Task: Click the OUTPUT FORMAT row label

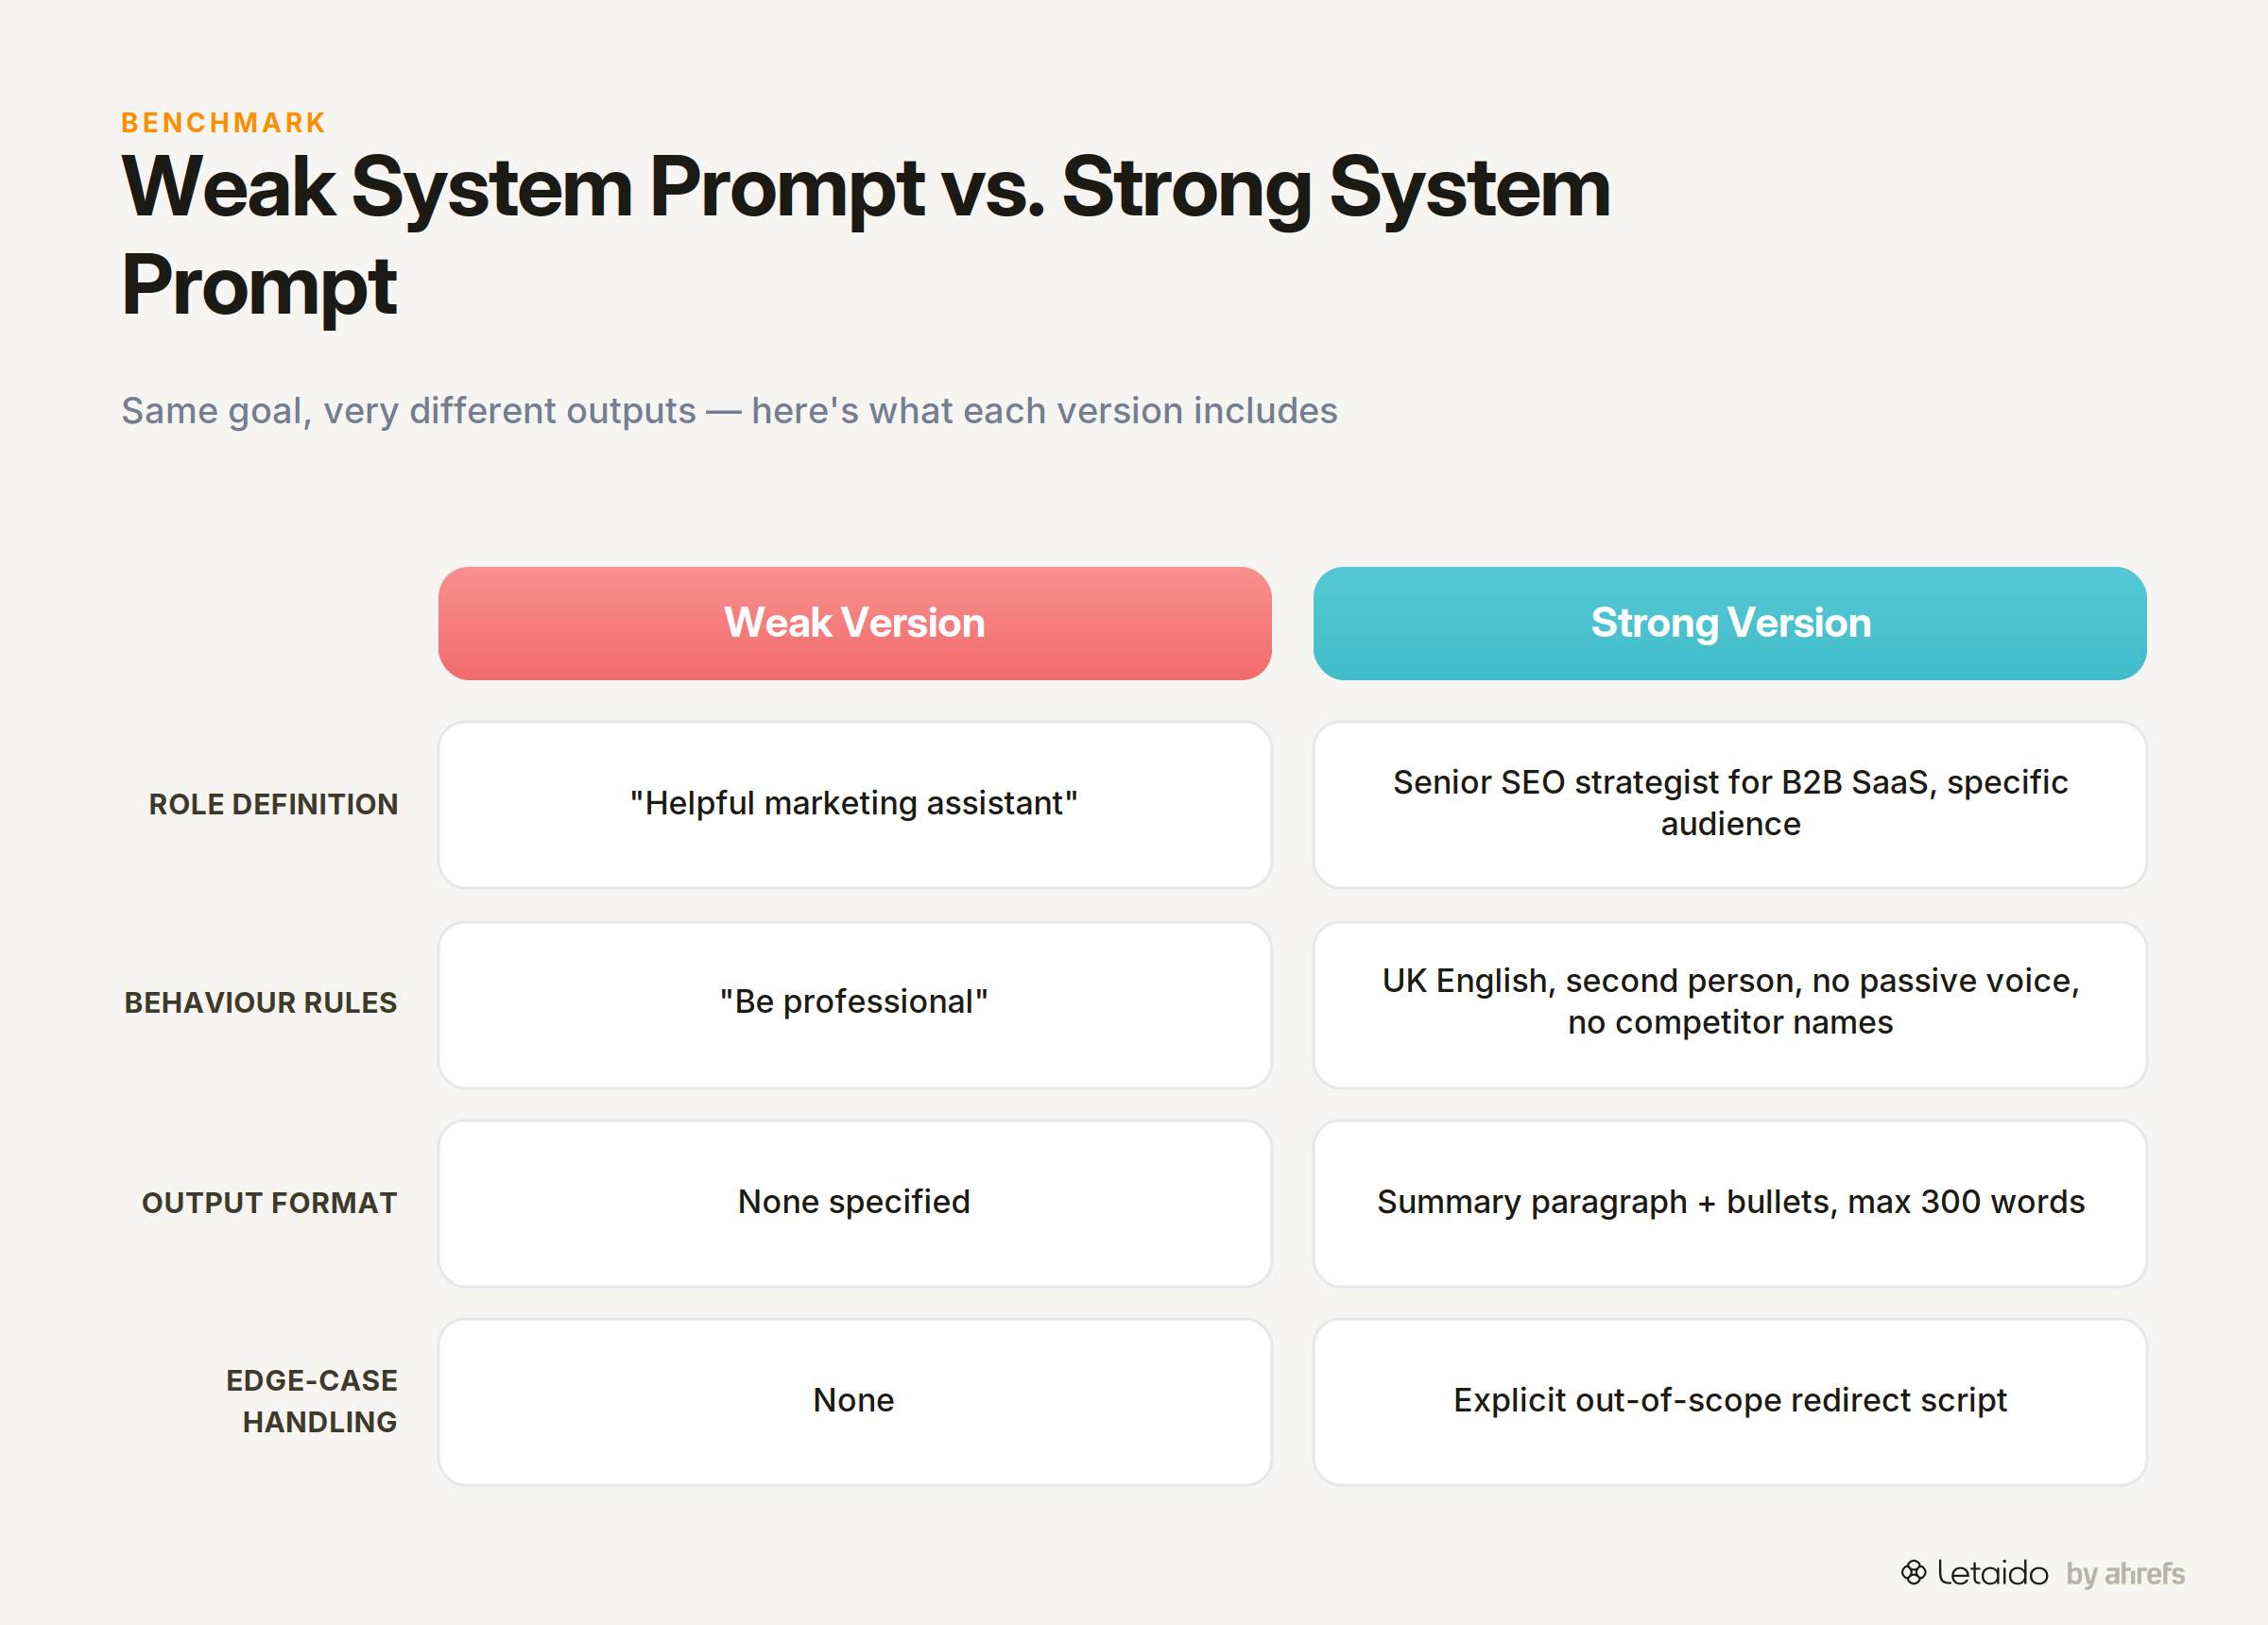Action: click(x=269, y=1202)
